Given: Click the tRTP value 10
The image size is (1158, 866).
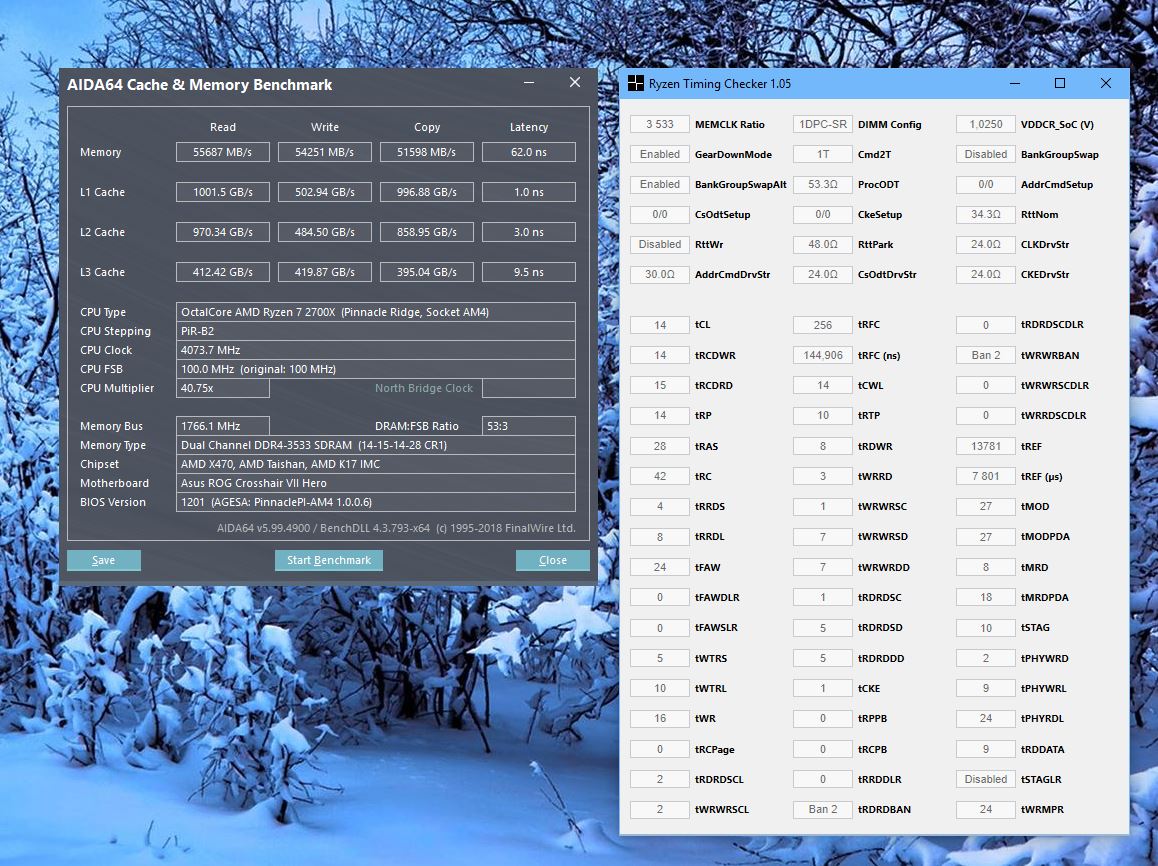Looking at the screenshot, I should point(823,416).
